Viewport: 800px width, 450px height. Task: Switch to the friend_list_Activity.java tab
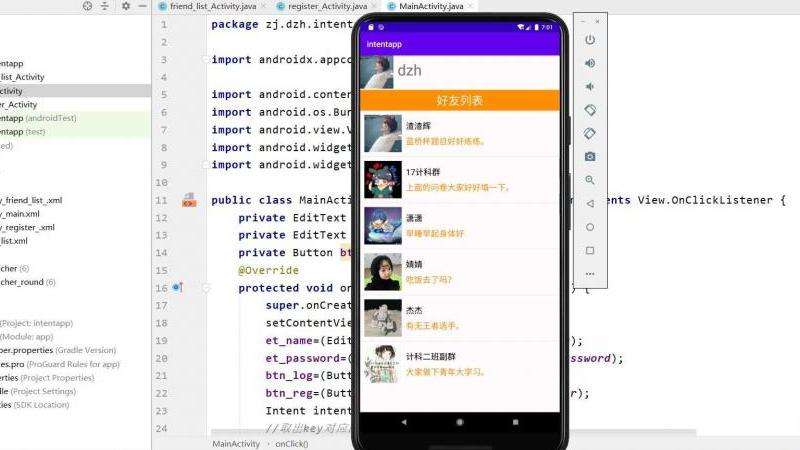[206, 6]
